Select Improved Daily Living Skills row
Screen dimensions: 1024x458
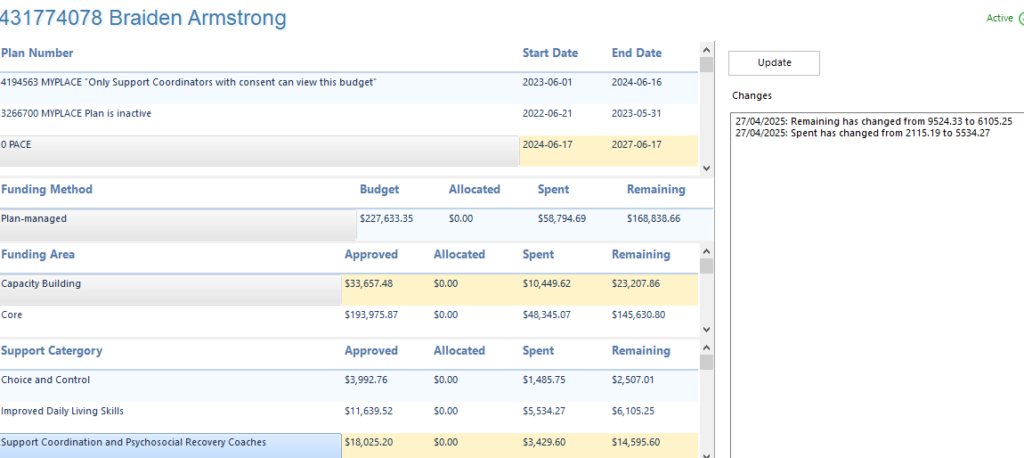coord(62,411)
